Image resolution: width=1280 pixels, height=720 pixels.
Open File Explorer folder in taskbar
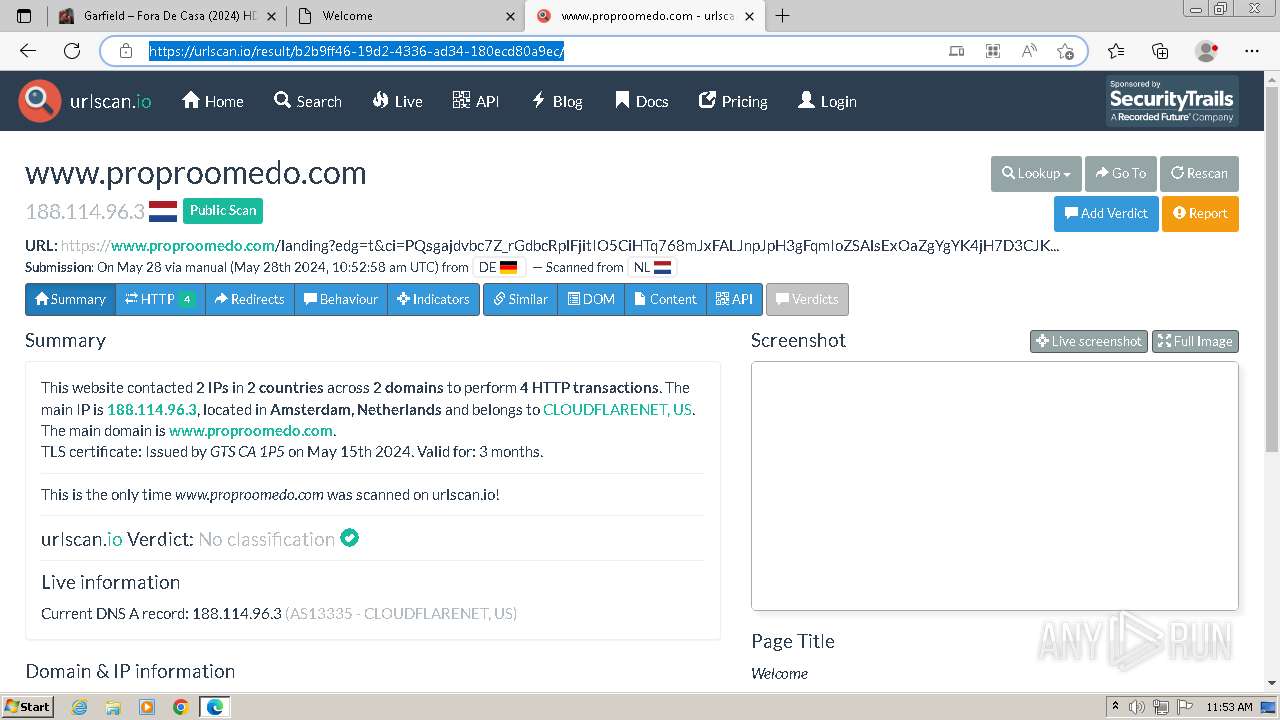pos(113,707)
